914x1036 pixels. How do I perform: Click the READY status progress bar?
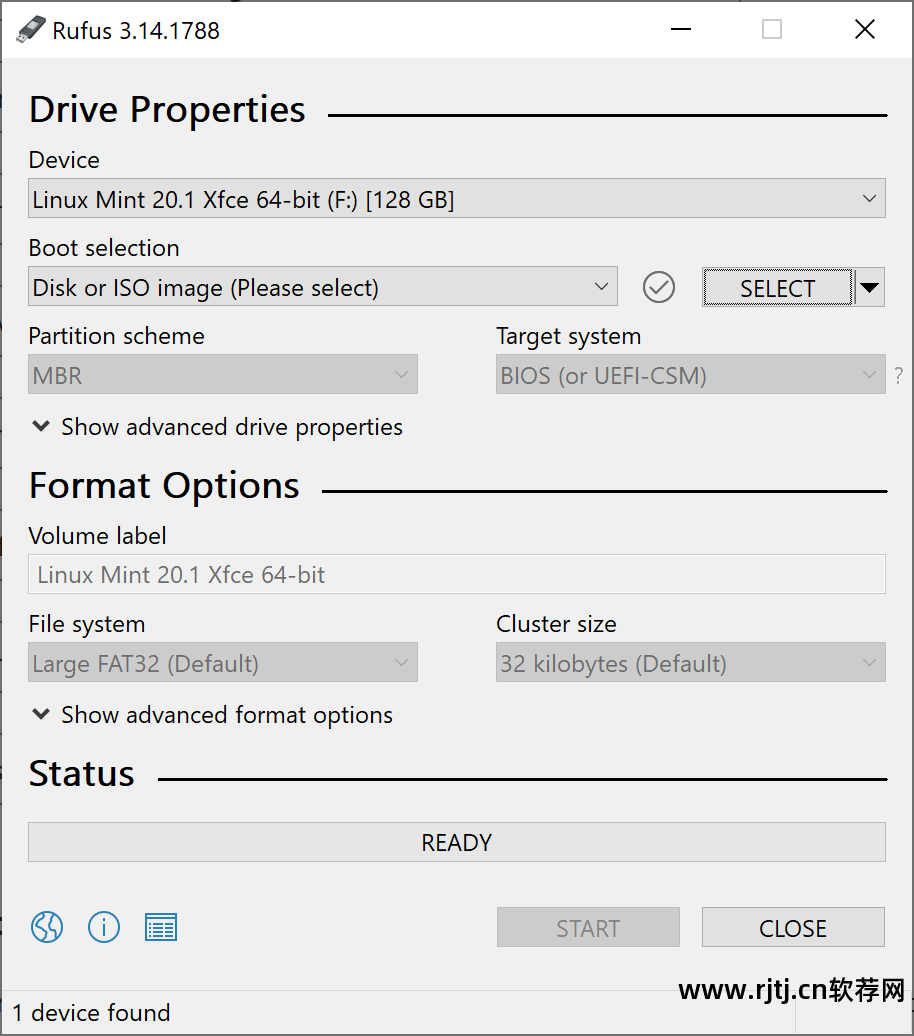(456, 842)
